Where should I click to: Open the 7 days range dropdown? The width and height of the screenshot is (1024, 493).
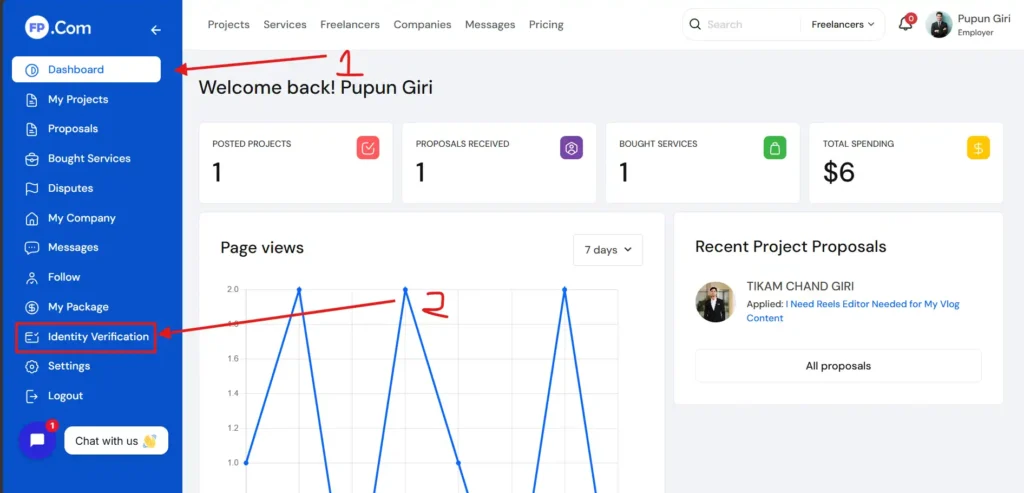[x=607, y=250]
